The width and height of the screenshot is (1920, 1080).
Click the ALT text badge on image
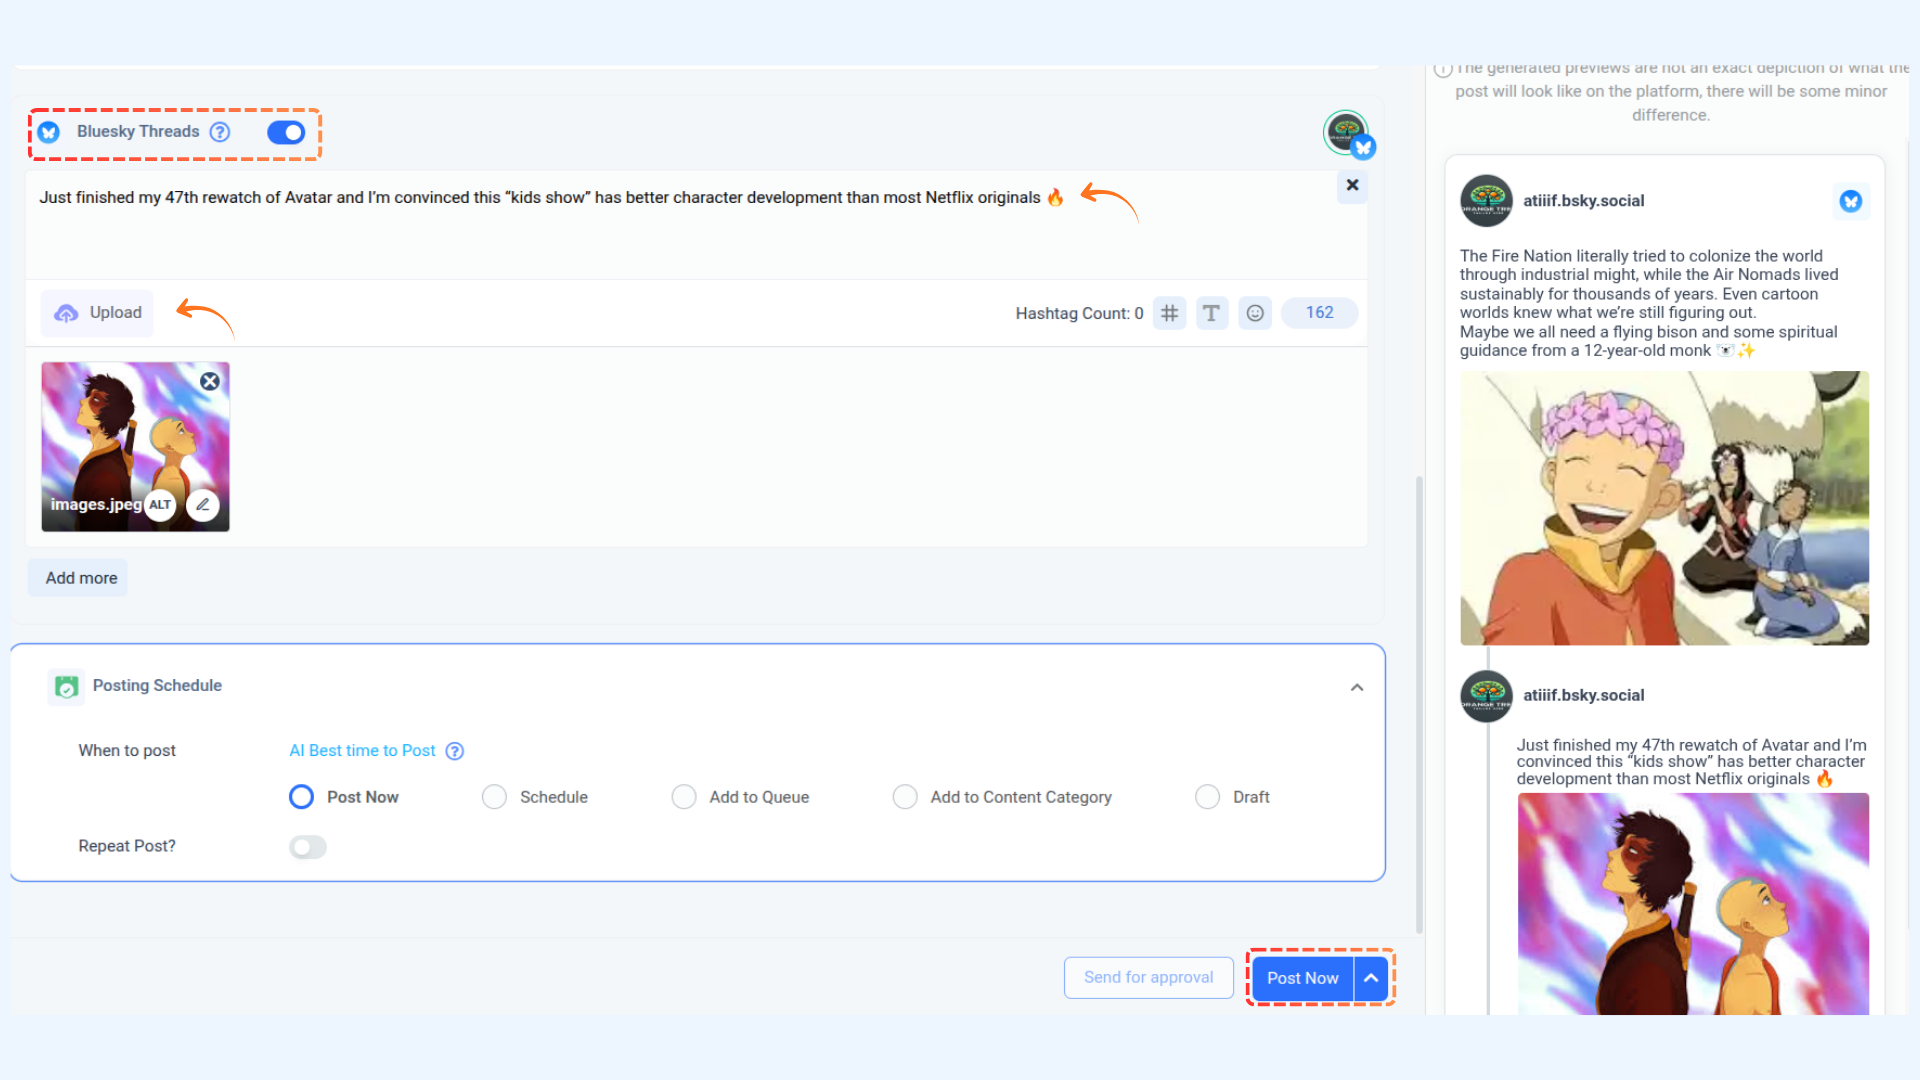click(x=160, y=505)
